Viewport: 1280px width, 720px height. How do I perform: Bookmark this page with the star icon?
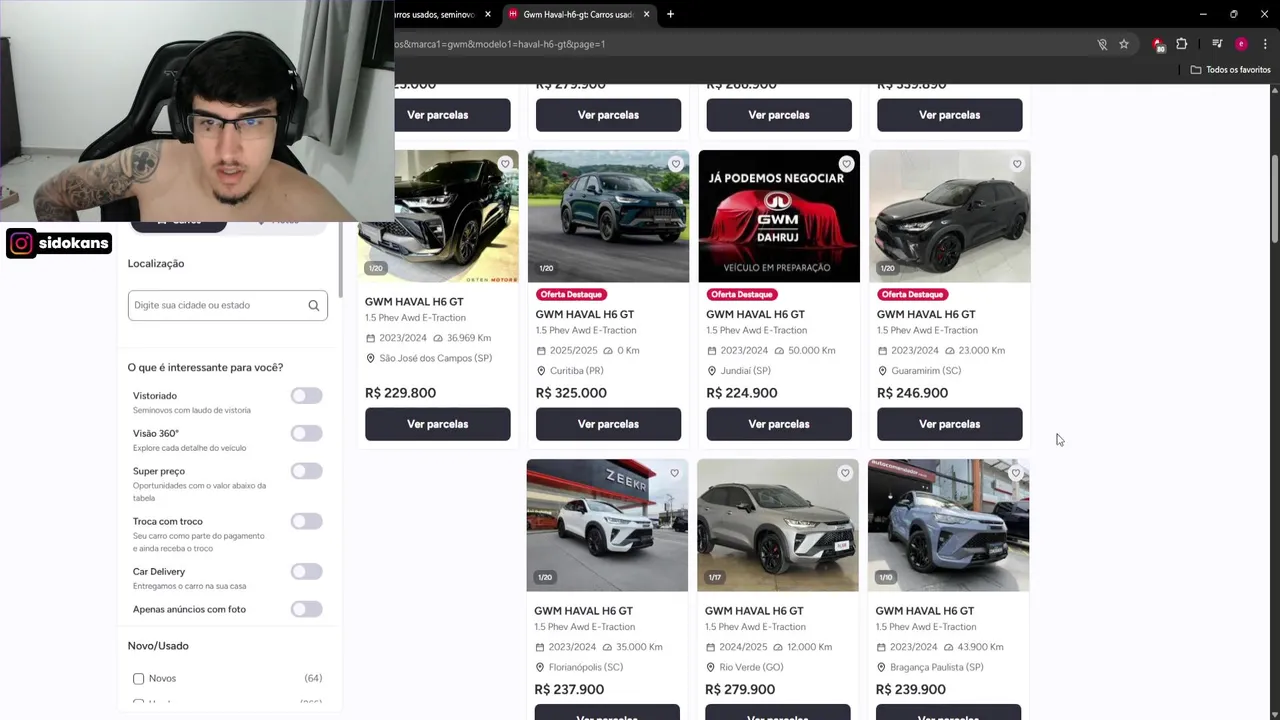click(1124, 44)
